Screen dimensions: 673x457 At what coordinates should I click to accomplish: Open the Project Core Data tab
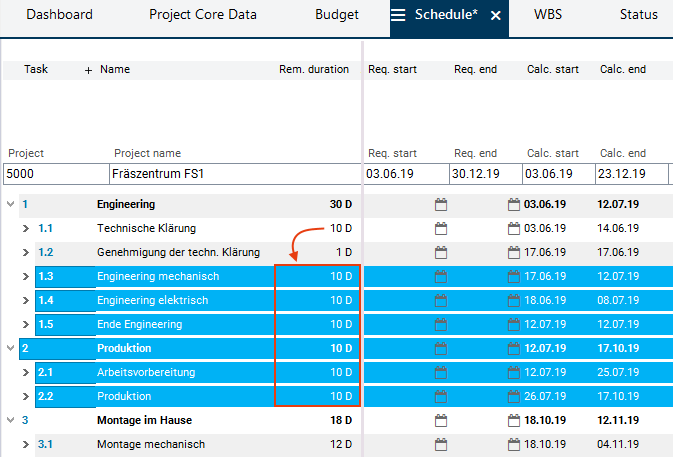(x=203, y=15)
